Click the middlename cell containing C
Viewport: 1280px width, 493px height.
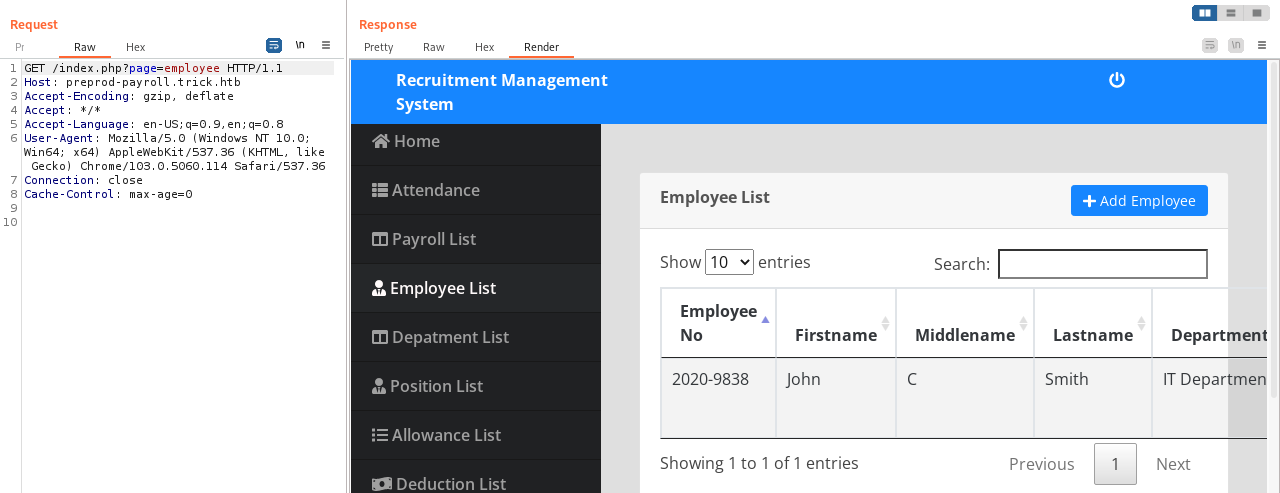pyautogui.click(x=965, y=398)
